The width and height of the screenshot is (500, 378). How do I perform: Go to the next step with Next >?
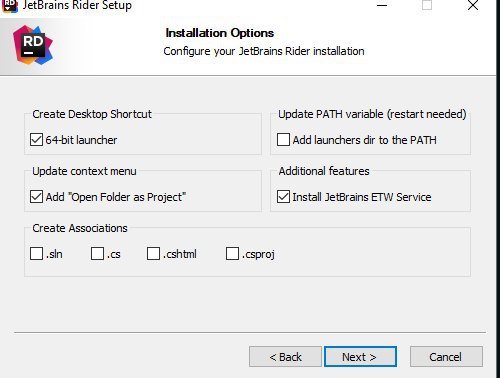tap(360, 357)
